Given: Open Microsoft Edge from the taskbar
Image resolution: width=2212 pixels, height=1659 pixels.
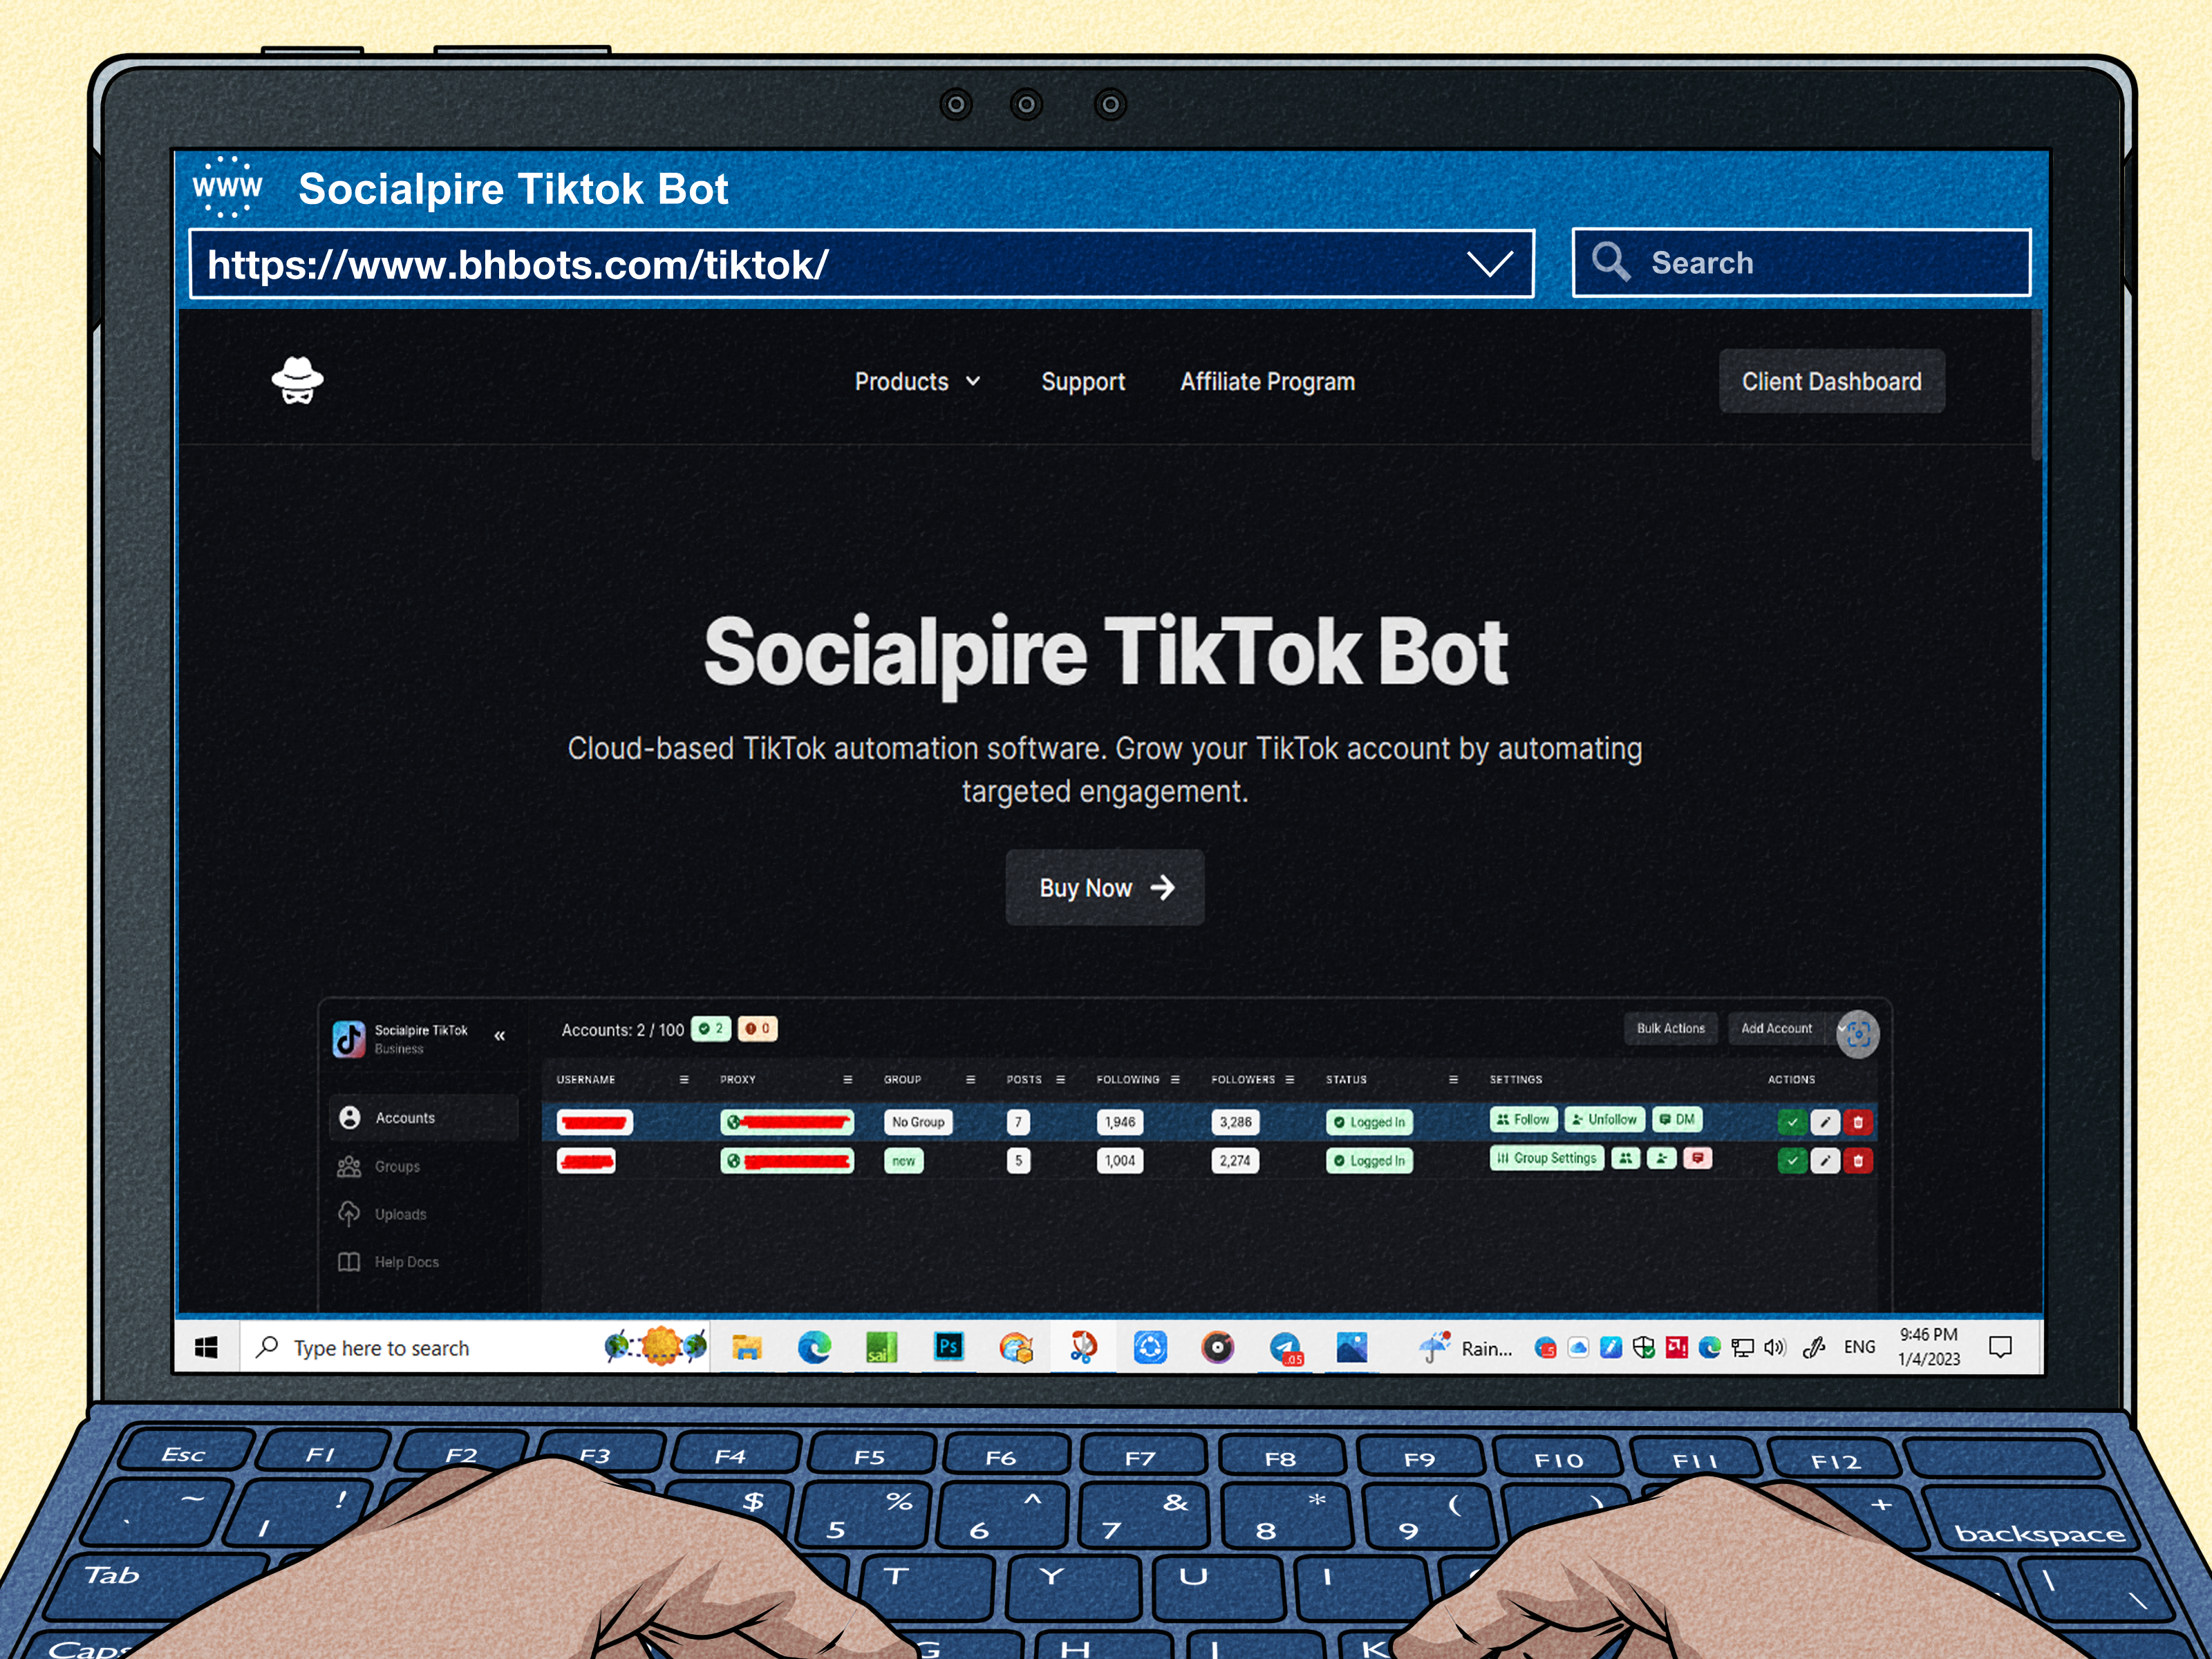Looking at the screenshot, I should click(x=814, y=1348).
